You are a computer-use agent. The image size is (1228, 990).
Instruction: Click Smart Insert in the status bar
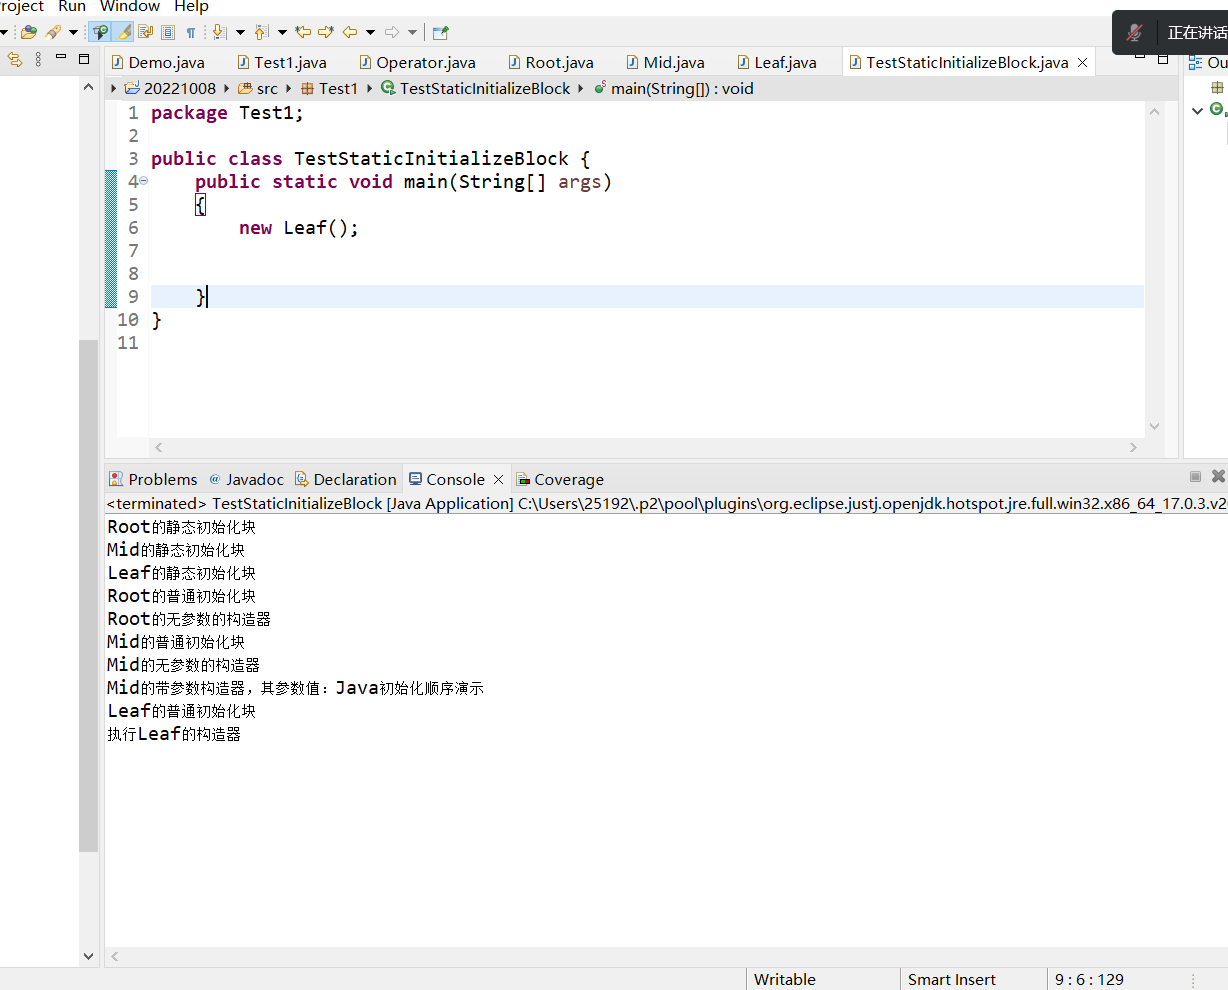tap(952, 979)
